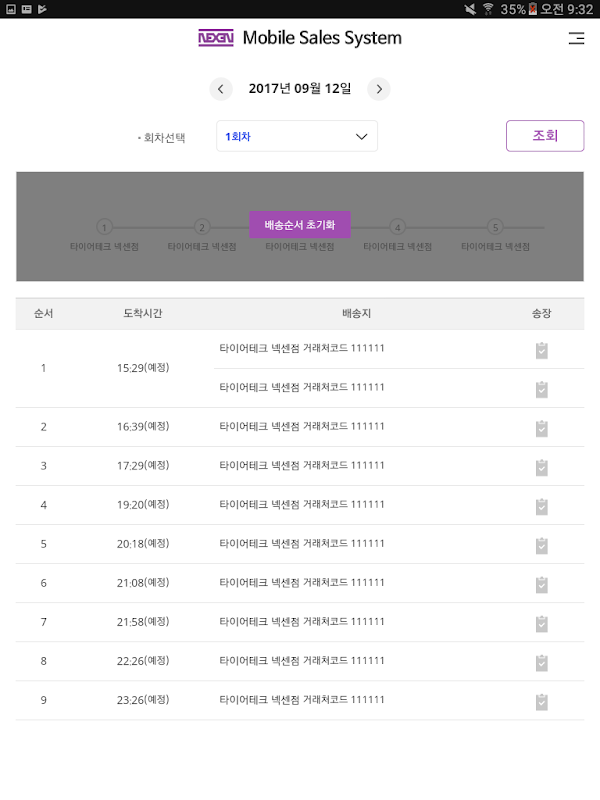Click the 배송순서 초기화 button

tap(300, 225)
